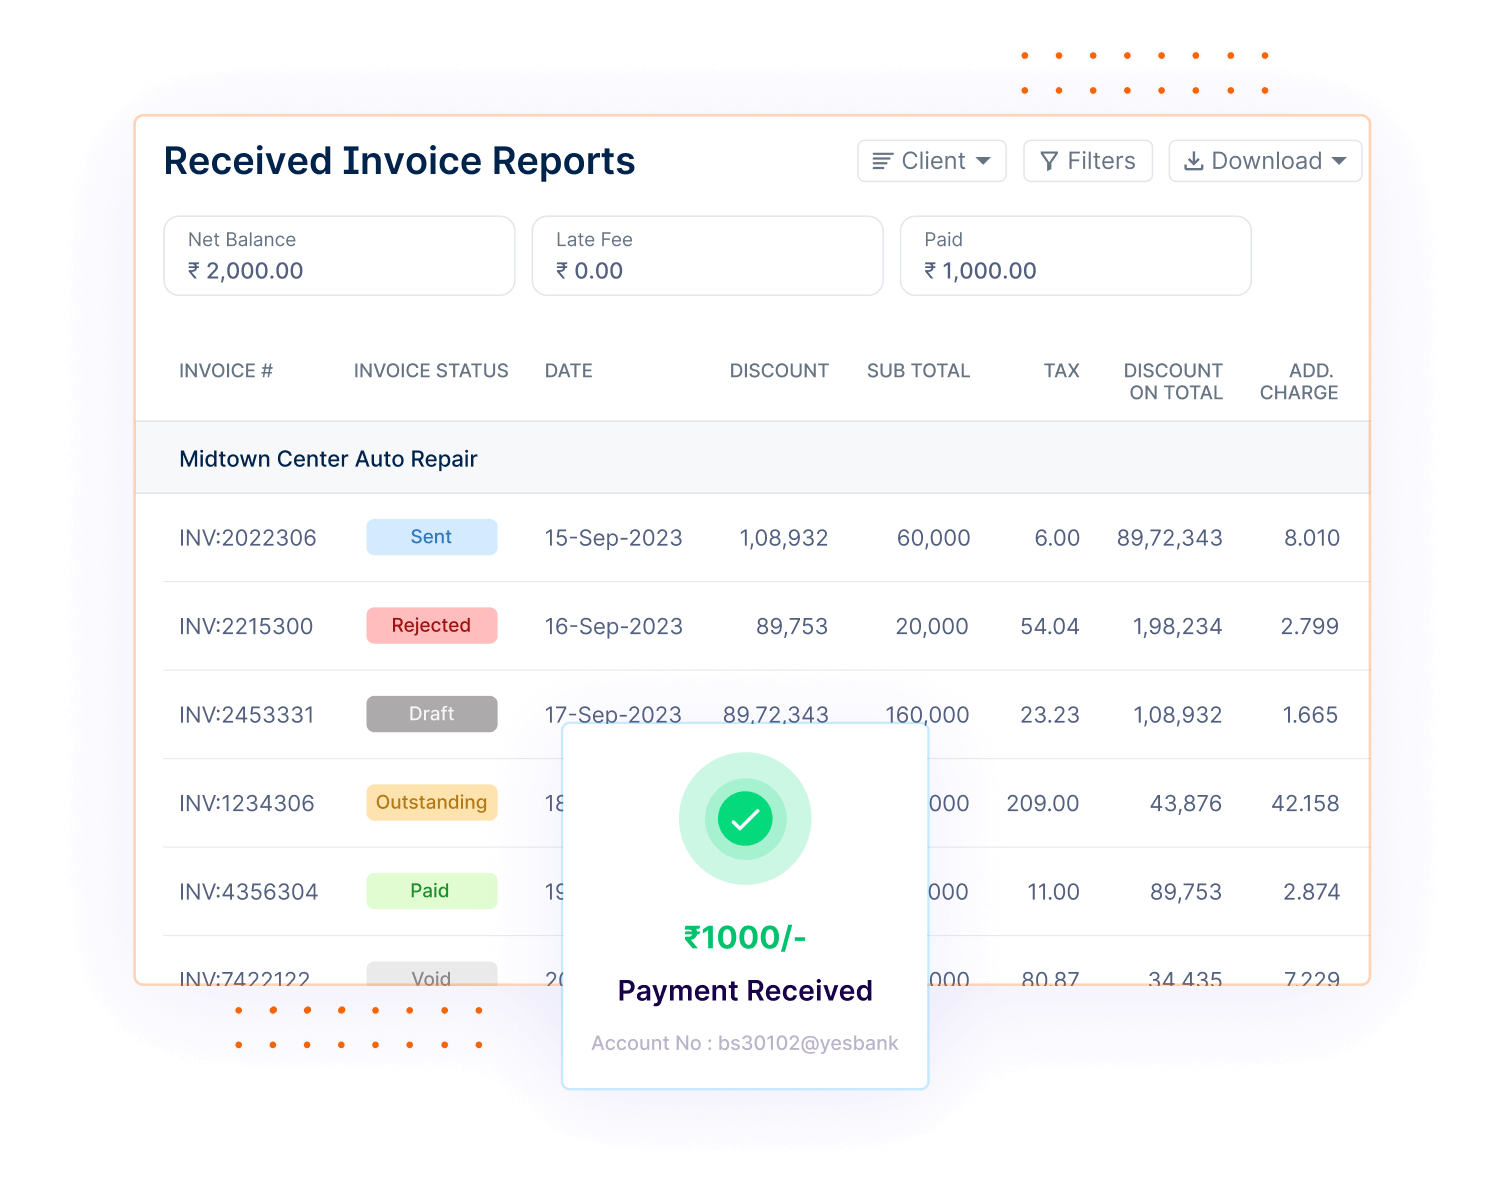Click the Received Invoice Reports title
Screen dimensions: 1502x1202
pos(400,161)
